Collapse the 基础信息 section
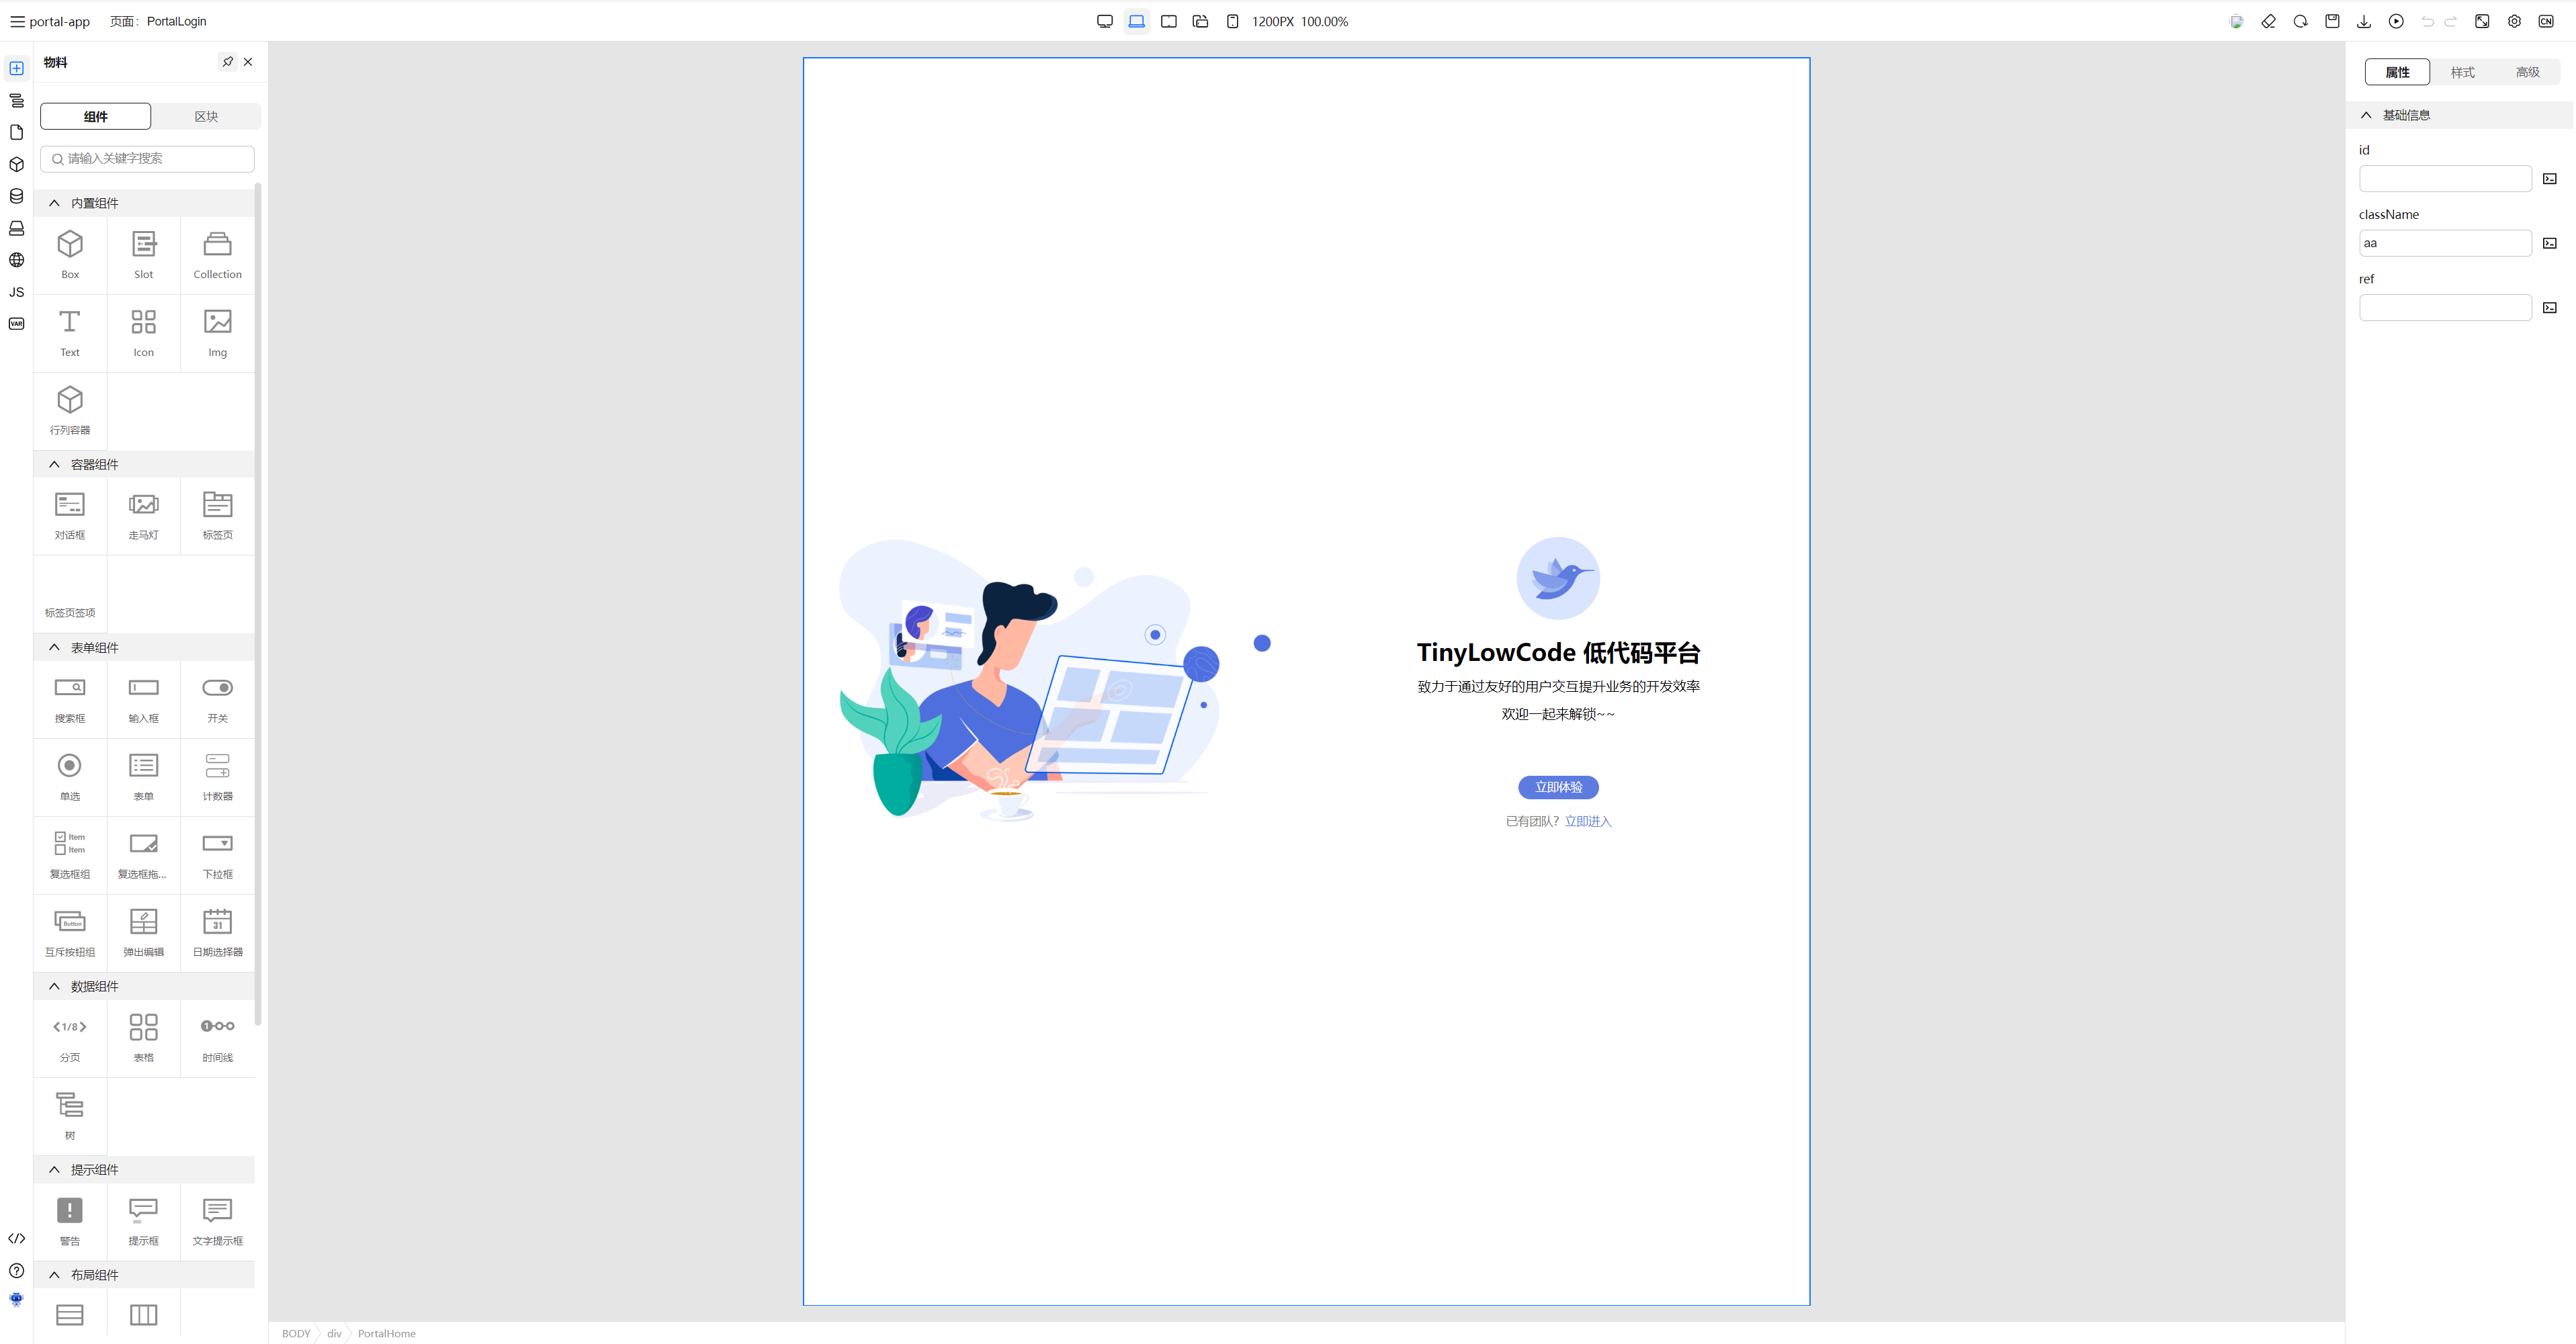Image resolution: width=2576 pixels, height=1344 pixels. [2366, 114]
